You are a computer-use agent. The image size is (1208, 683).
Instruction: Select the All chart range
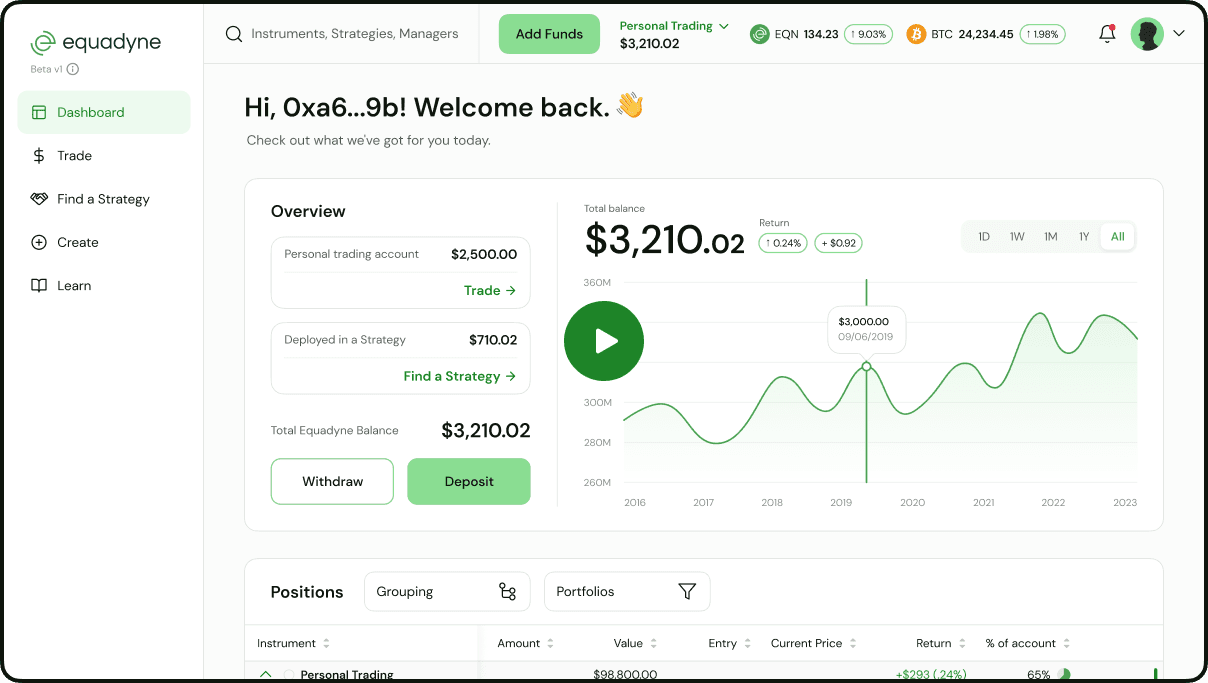point(1118,237)
